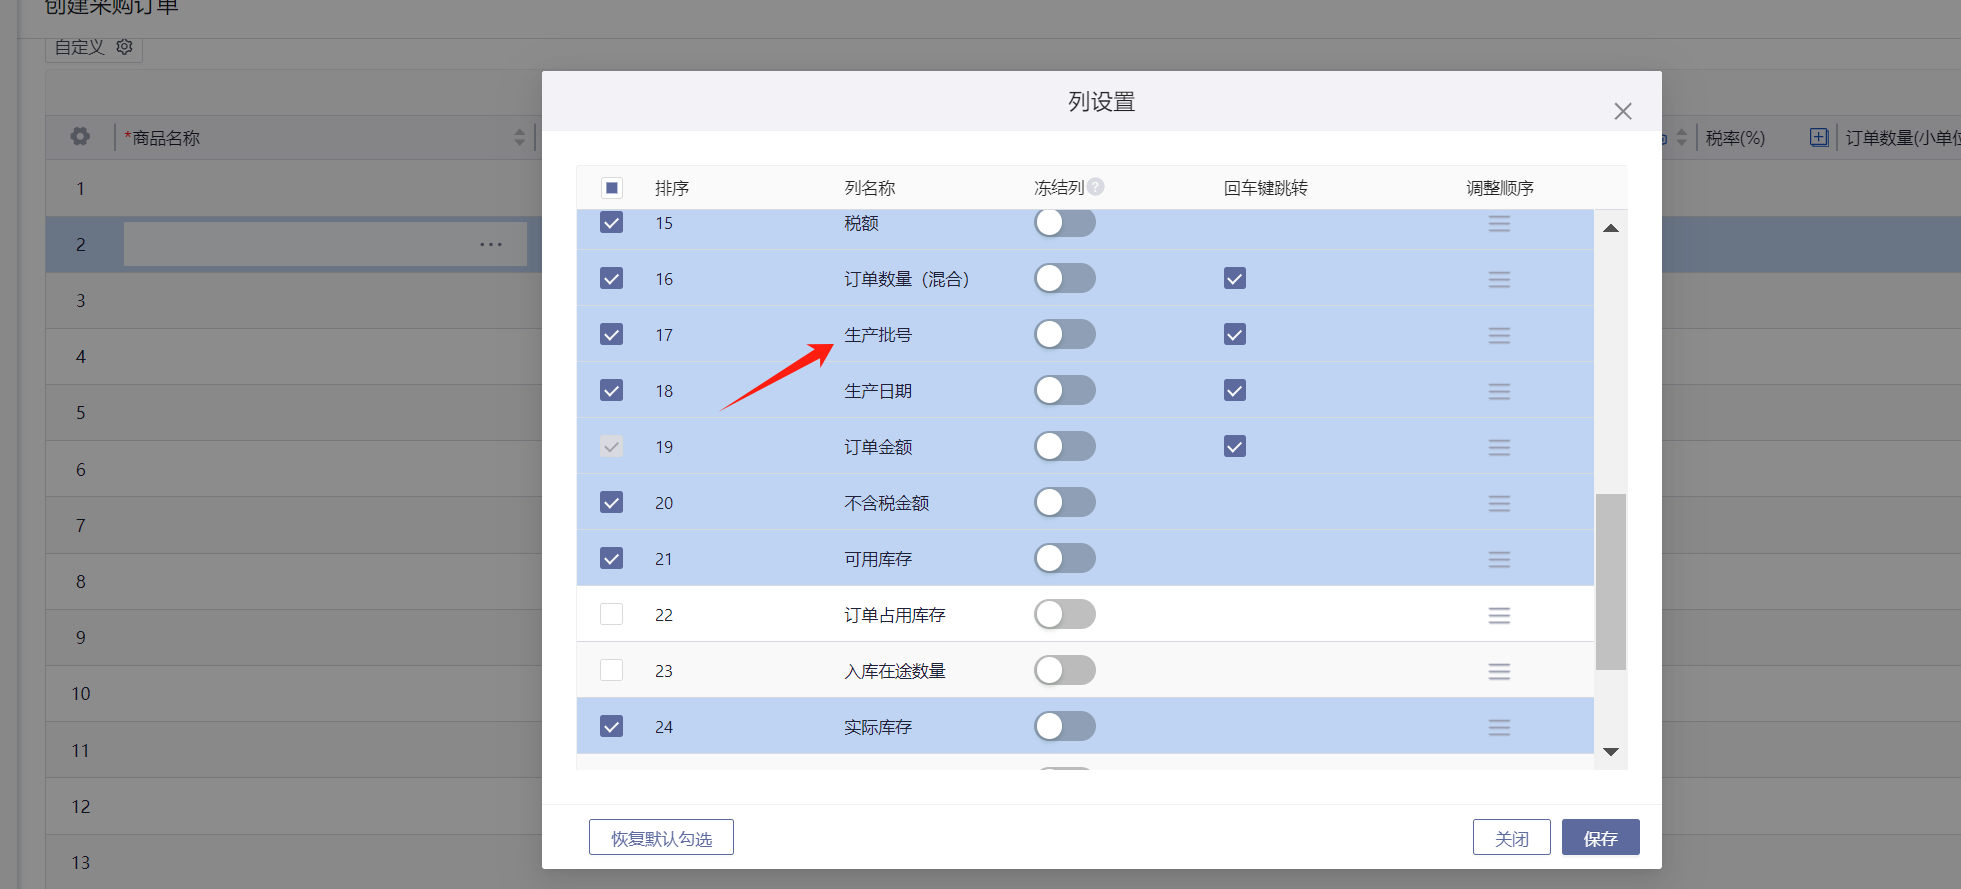The height and width of the screenshot is (889, 1961).
Task: Click the column list scrollbar thumb
Action: click(x=1611, y=581)
